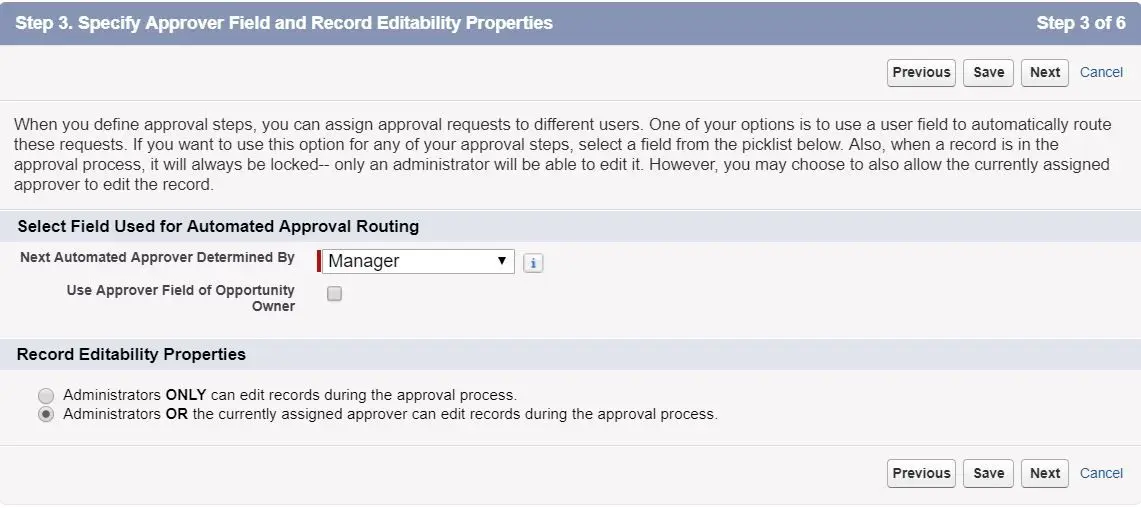
Task: Click the bottom Save button
Action: click(988, 473)
